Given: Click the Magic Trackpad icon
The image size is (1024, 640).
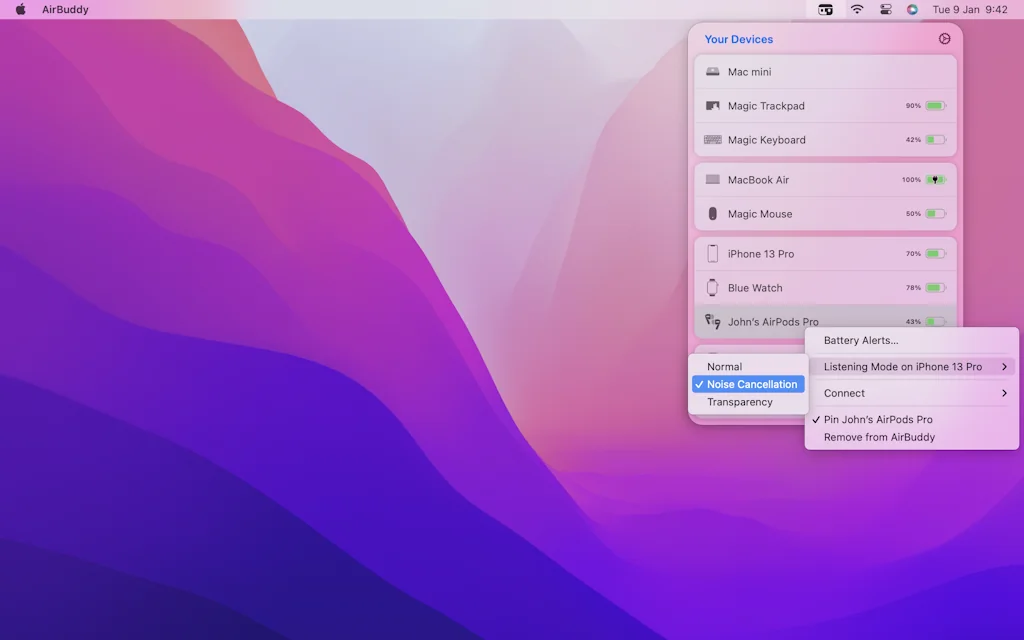Looking at the screenshot, I should click(712, 106).
